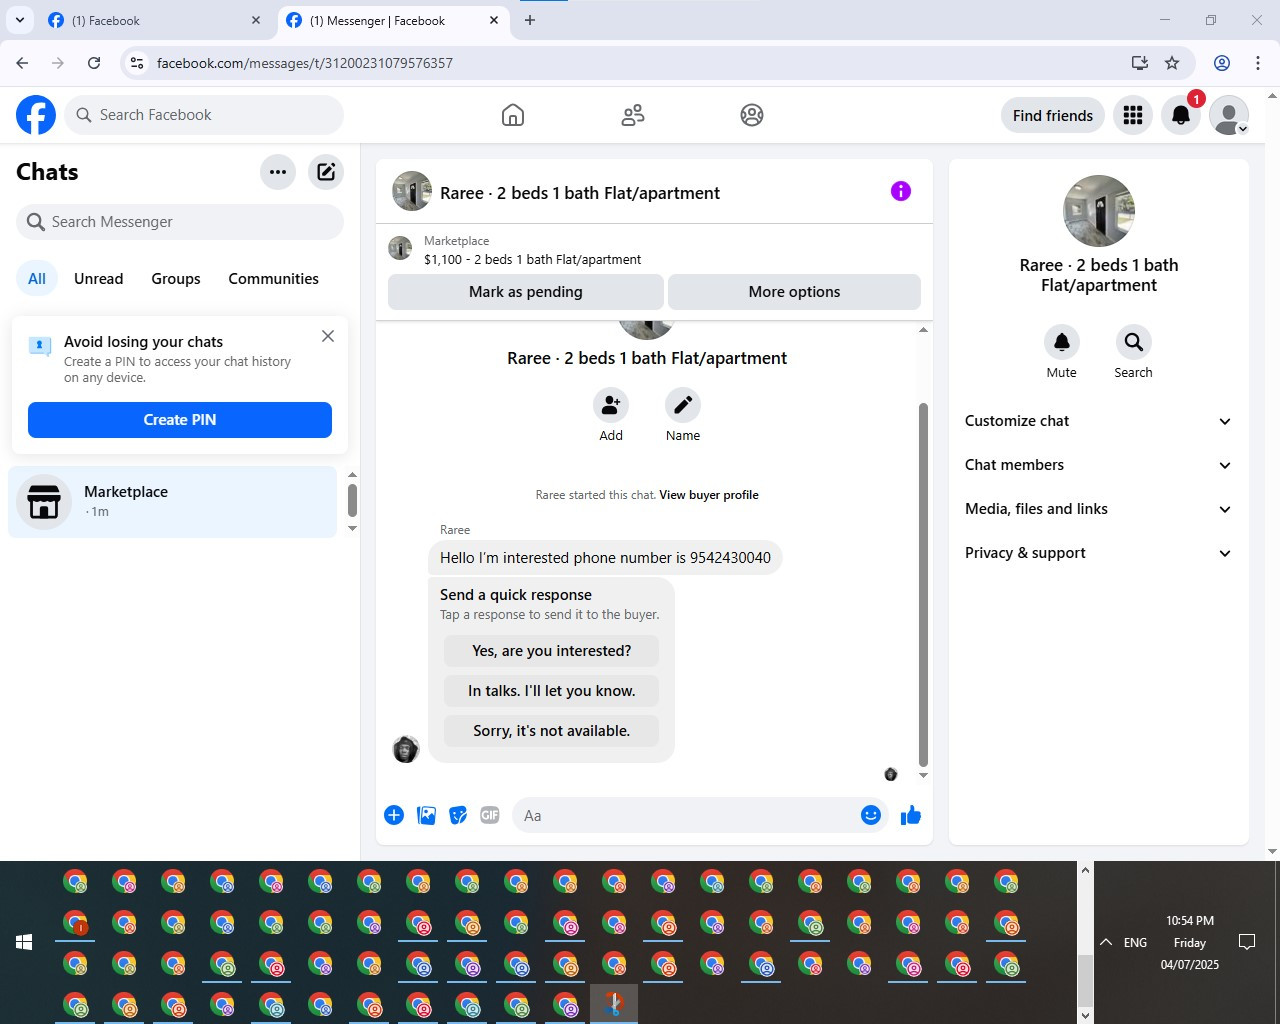Switch to the (1) Facebook browser tab
Image resolution: width=1280 pixels, height=1024 pixels.
[153, 20]
